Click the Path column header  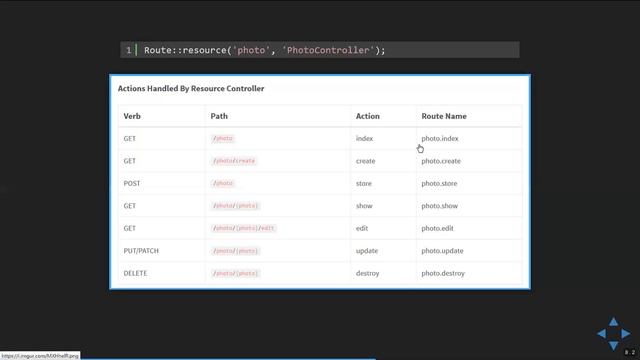219,116
